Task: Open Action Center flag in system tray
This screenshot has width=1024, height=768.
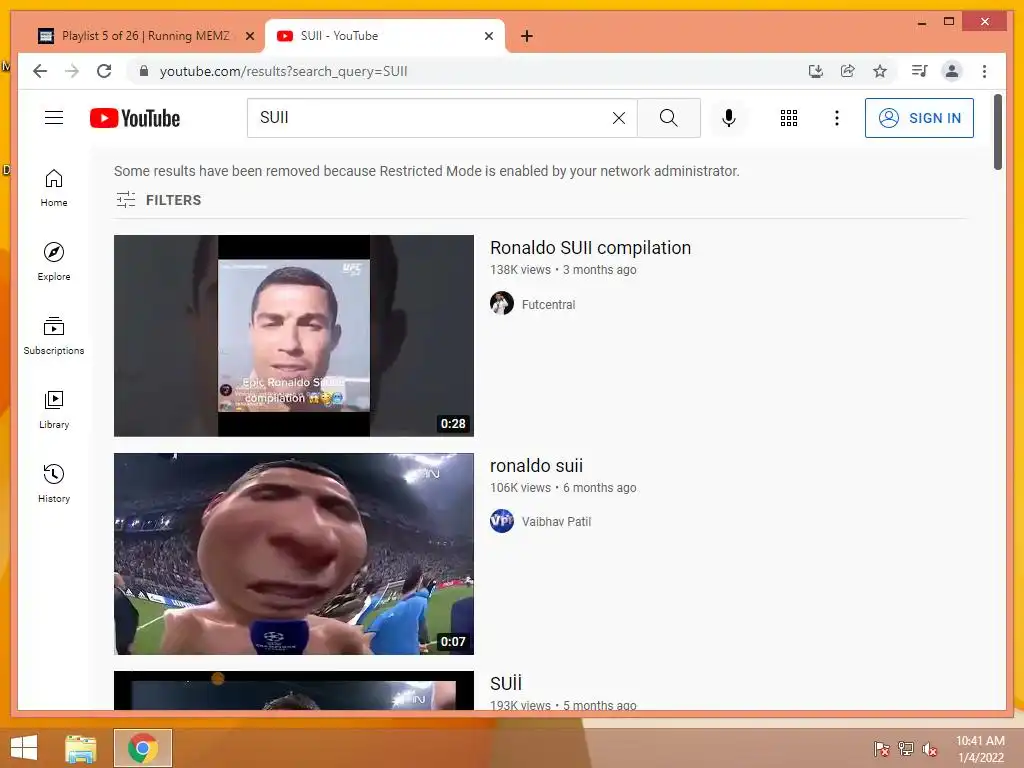Action: click(x=882, y=749)
